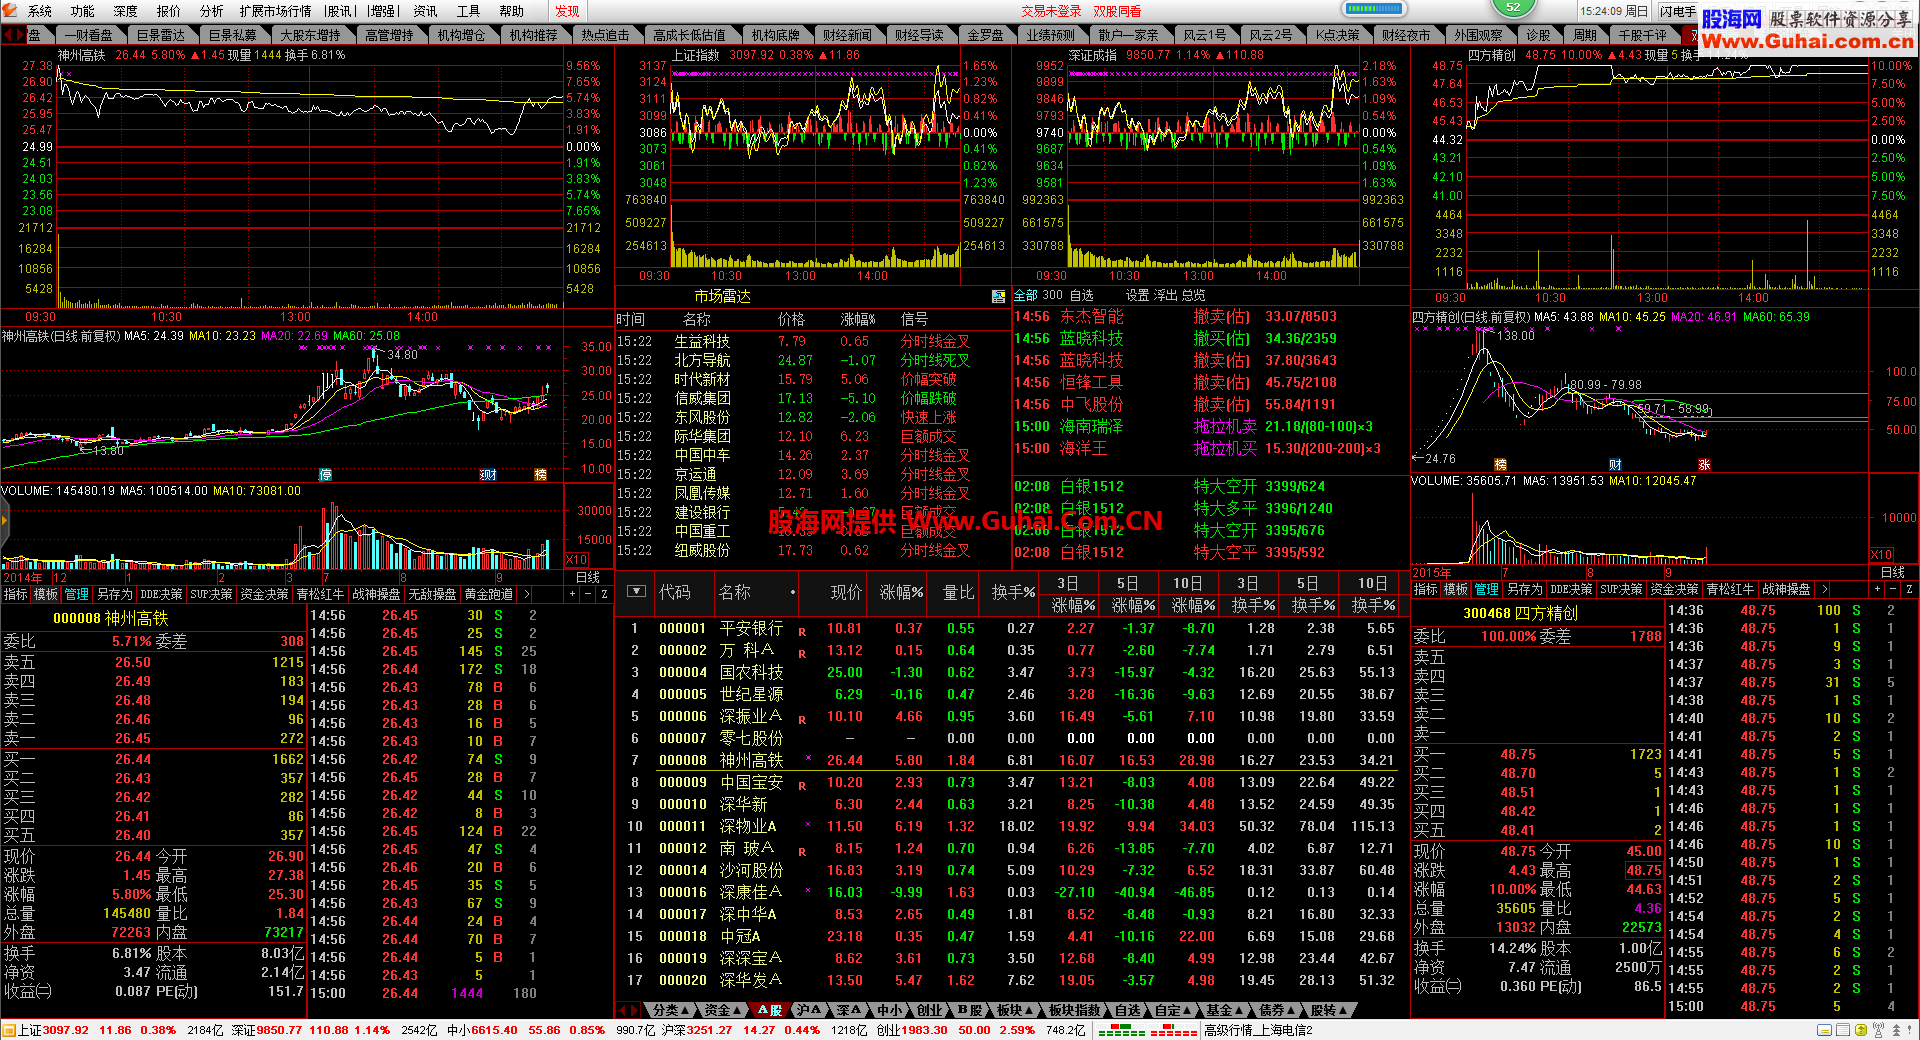Click the red tab scroll arrows at bottom left
The height and width of the screenshot is (1040, 1920).
pyautogui.click(x=629, y=1011)
